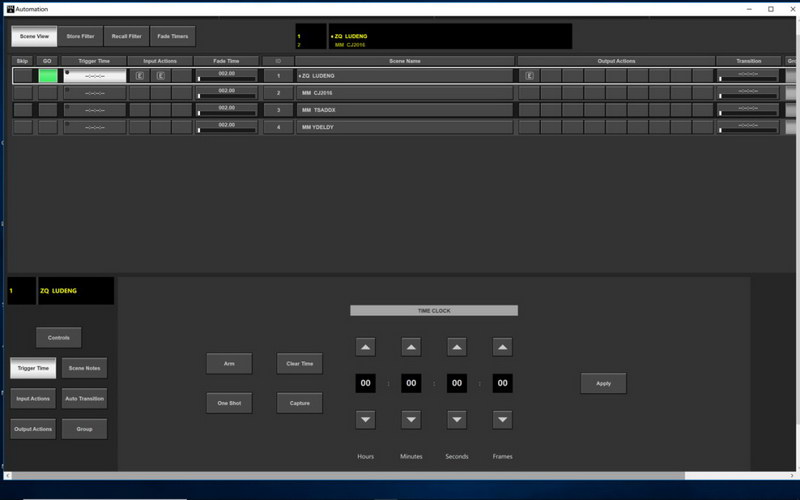Adjust Fade Time slider for MM CJ2016
This screenshot has width=800, height=500.
tap(227, 96)
